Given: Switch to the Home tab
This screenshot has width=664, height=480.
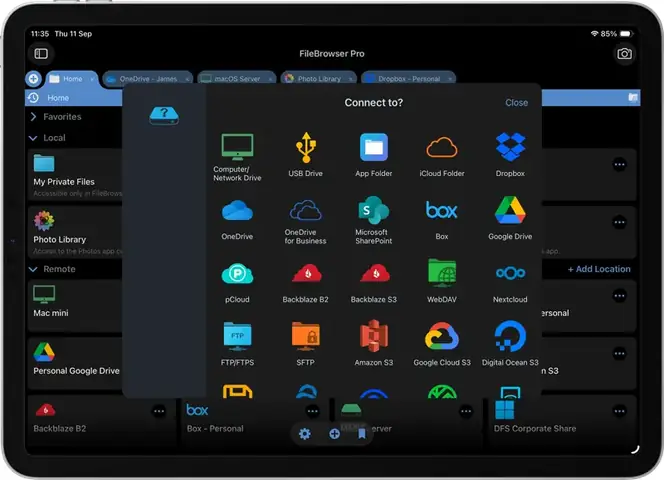Looking at the screenshot, I should [72, 79].
